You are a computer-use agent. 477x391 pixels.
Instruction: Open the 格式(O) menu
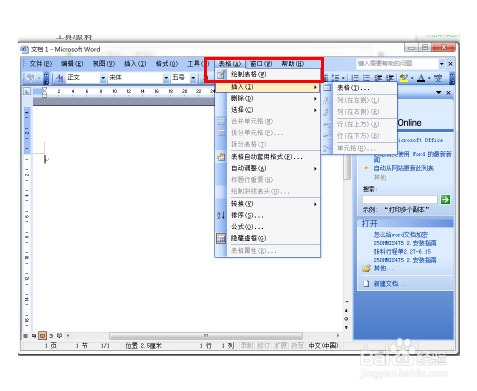coord(167,63)
